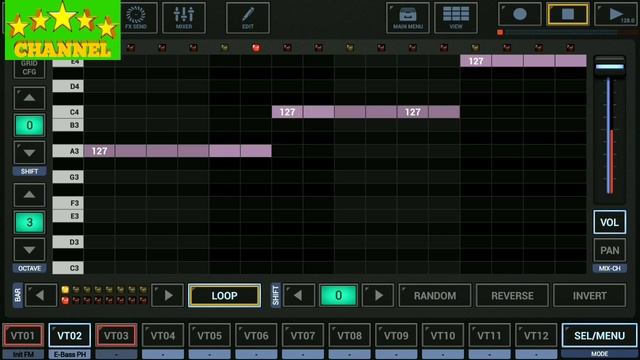Viewport: 640px width, 360px height.
Task: Play the C4 piano key
Action: coord(68,112)
